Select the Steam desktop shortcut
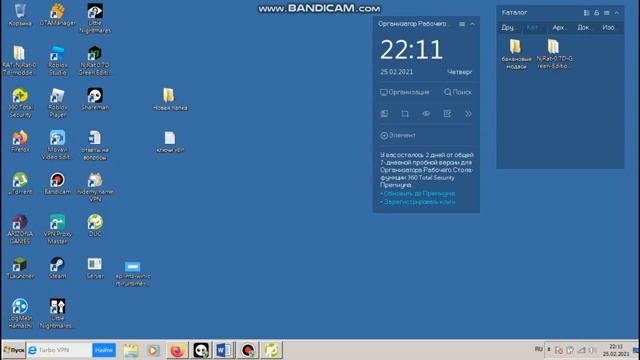Image resolution: width=640 pixels, height=360 pixels. click(x=58, y=268)
